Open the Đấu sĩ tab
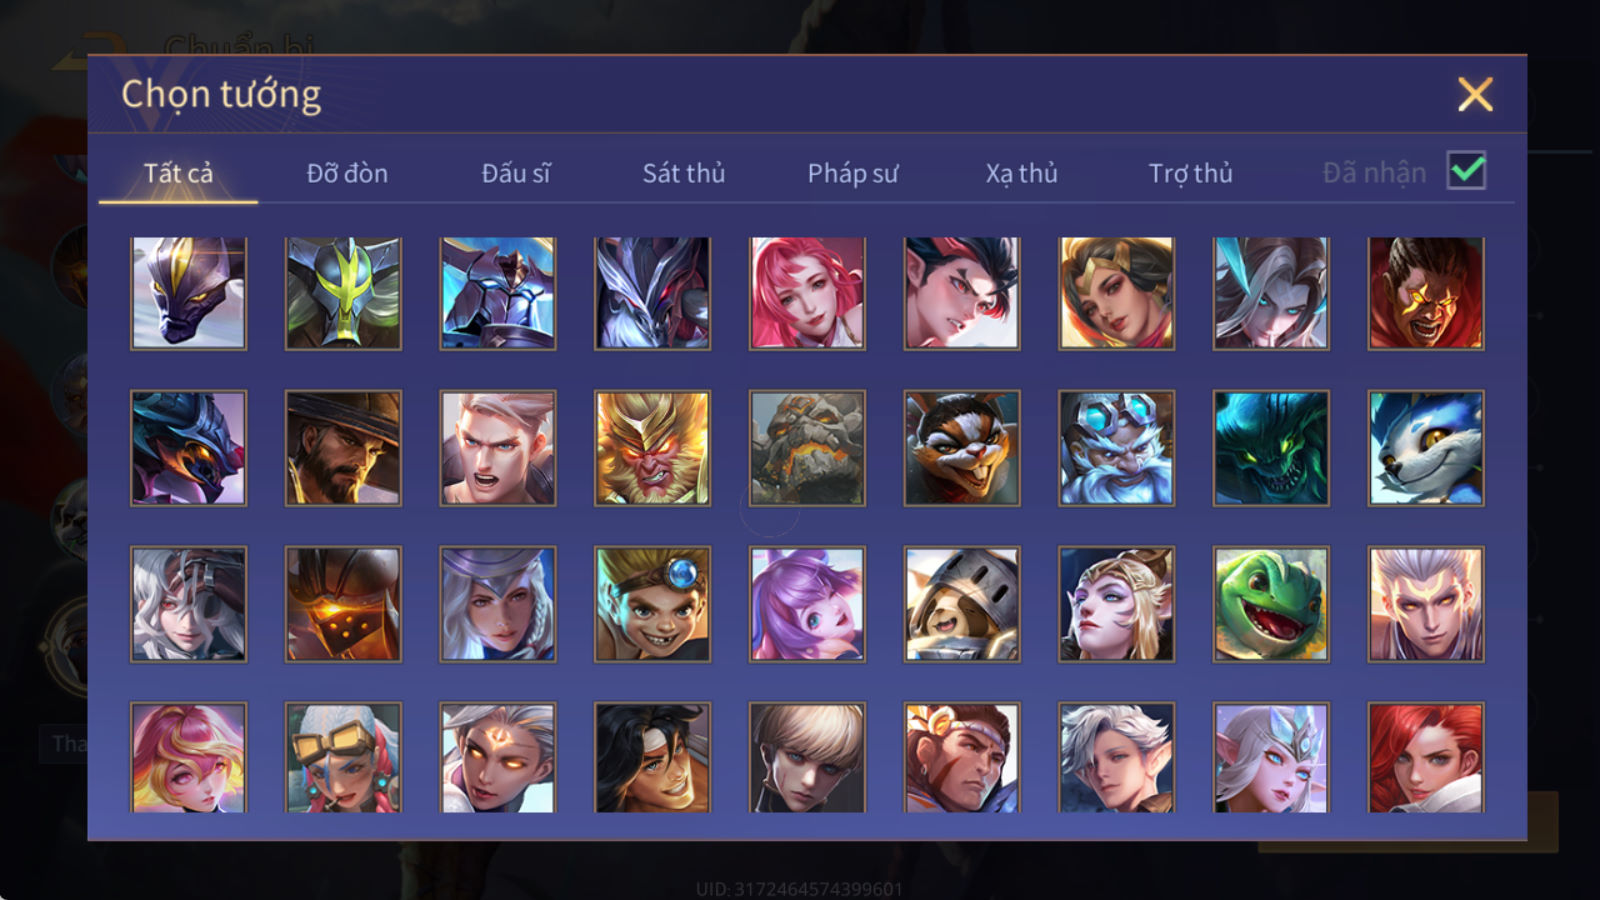 click(x=516, y=173)
